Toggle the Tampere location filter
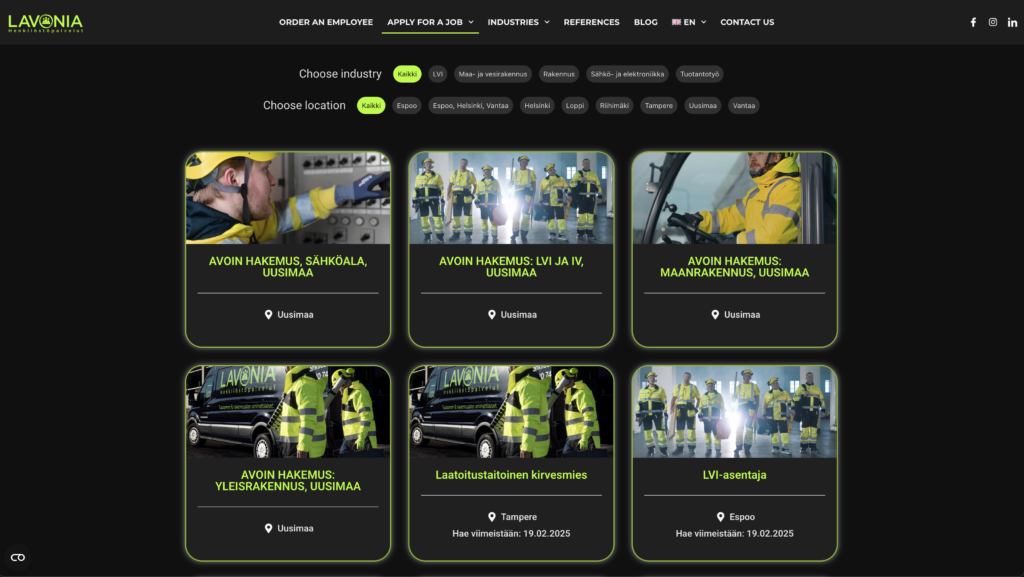 [x=658, y=106]
